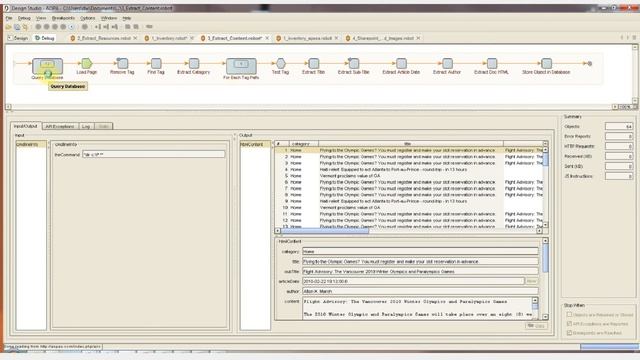Click the results table vertical scrollbar
Viewport: 640px width, 360px height.
(x=546, y=186)
